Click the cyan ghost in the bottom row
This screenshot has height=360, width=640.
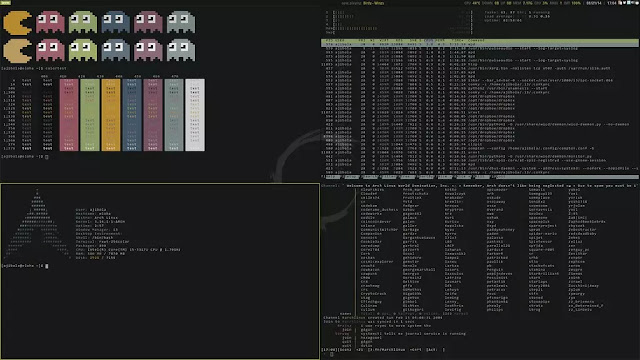(x=181, y=50)
